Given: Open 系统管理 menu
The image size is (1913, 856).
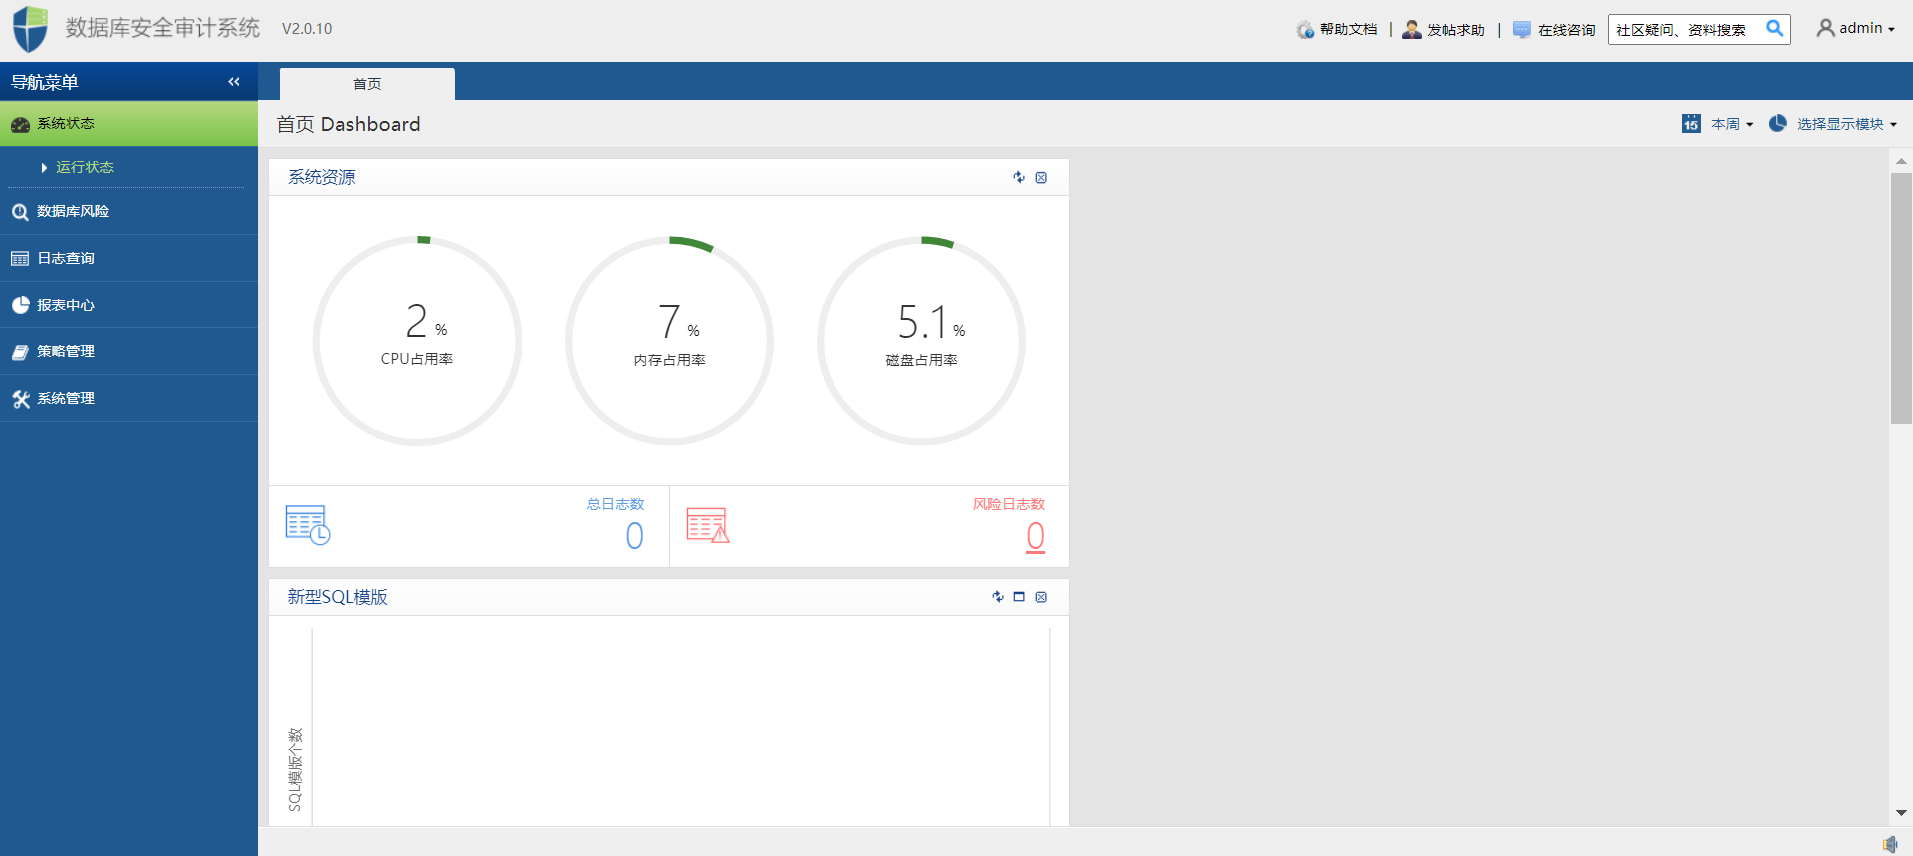Looking at the screenshot, I should coord(129,398).
